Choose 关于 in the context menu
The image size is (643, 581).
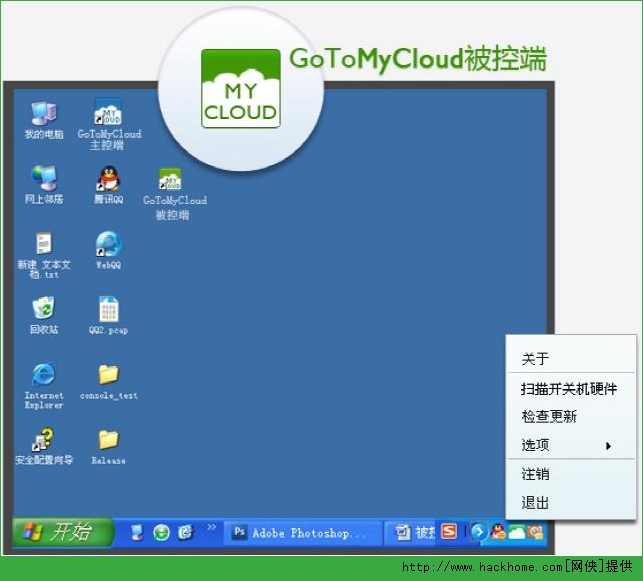536,359
